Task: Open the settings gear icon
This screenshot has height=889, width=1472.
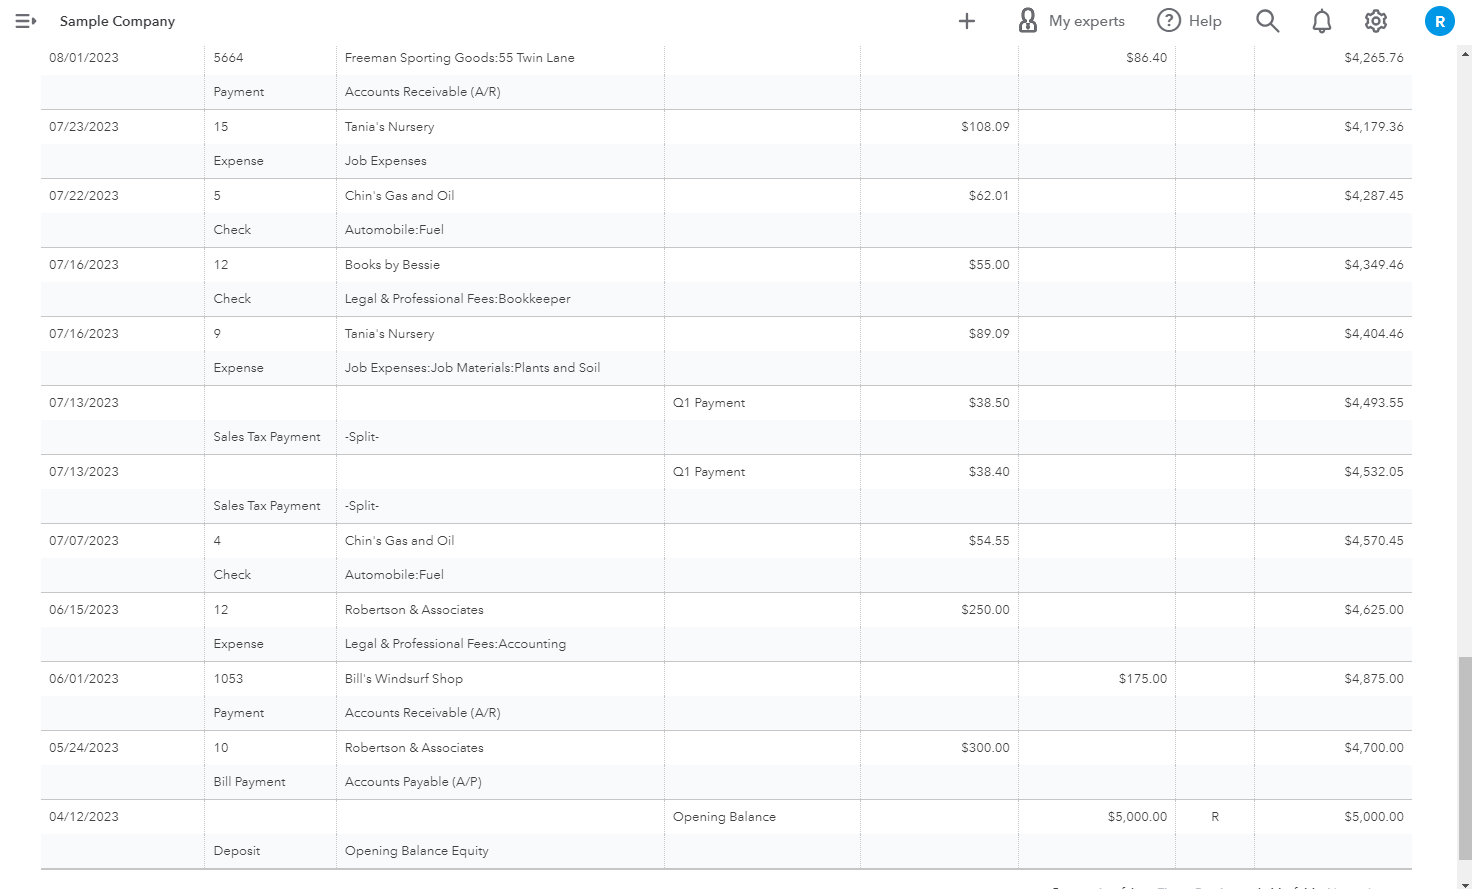Action: pyautogui.click(x=1376, y=21)
